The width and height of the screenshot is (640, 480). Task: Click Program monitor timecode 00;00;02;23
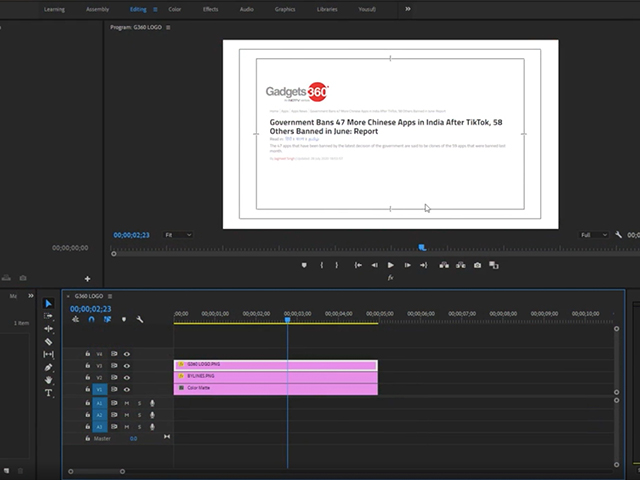tap(131, 235)
